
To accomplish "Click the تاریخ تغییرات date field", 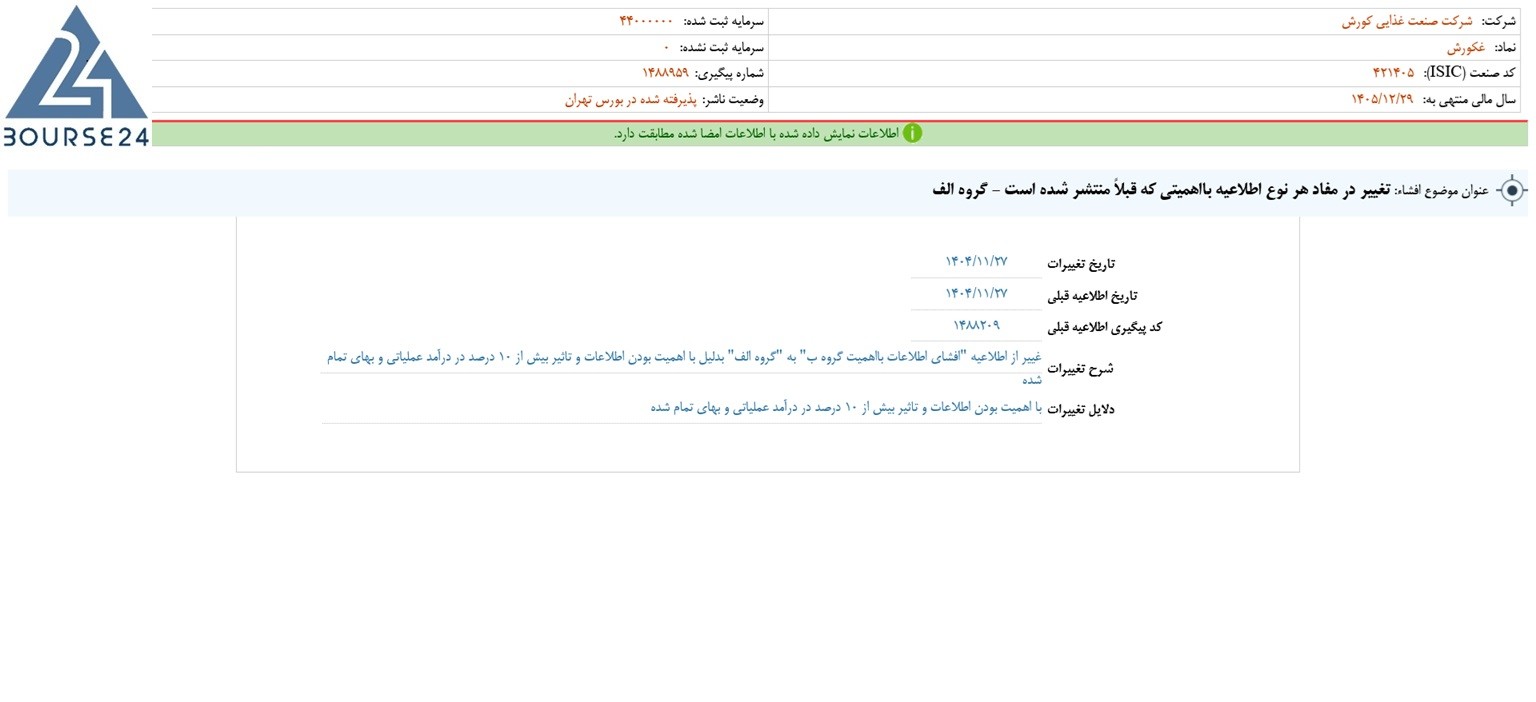I will click(x=976, y=262).
